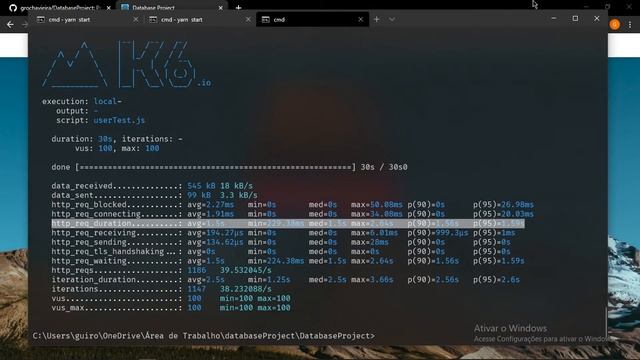Click the 'data_received' metric row
The image size is (640, 360).
152,186
